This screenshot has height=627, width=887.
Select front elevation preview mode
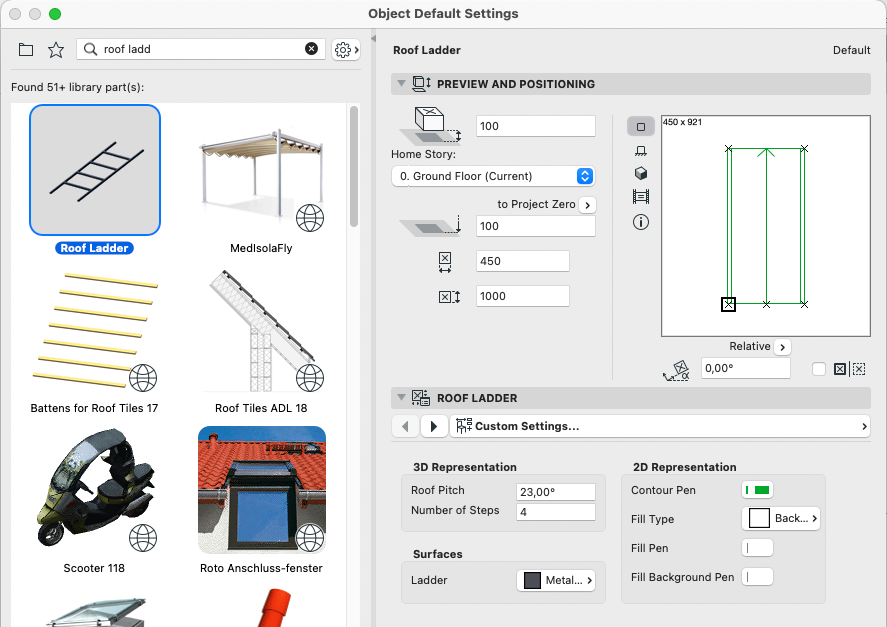point(641,151)
